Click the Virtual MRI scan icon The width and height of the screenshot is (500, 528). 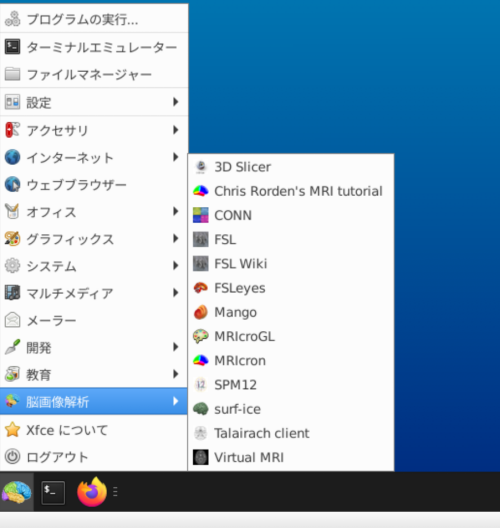point(201,457)
